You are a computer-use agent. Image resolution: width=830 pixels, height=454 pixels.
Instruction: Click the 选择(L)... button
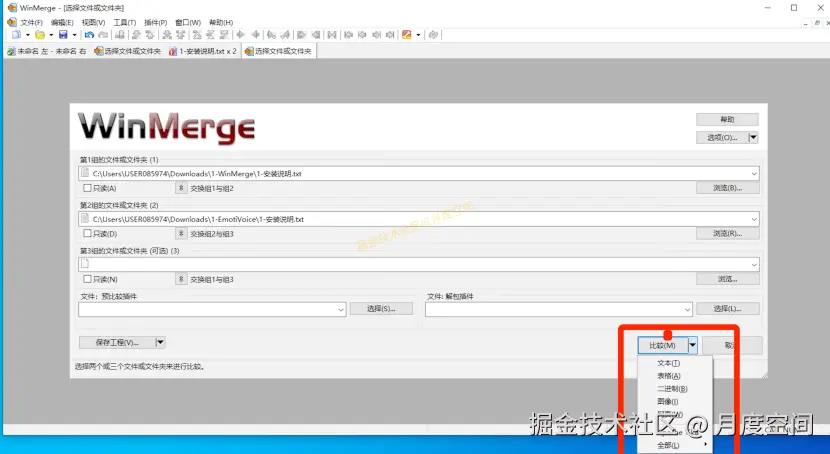727,308
